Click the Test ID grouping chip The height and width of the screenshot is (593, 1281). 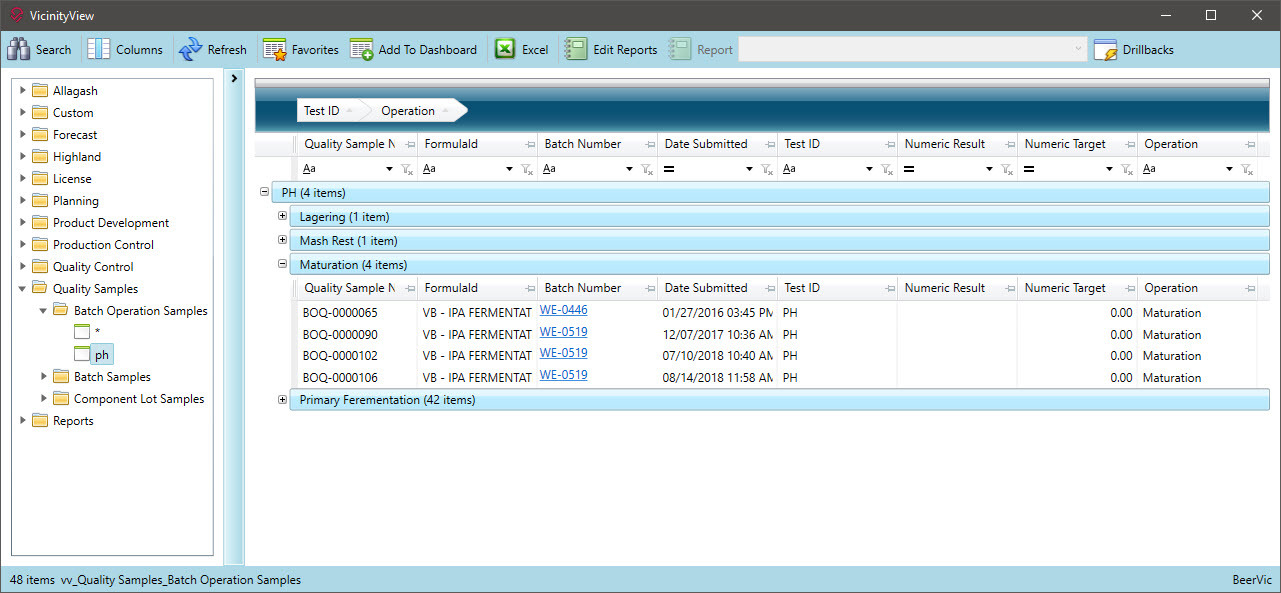(x=327, y=111)
